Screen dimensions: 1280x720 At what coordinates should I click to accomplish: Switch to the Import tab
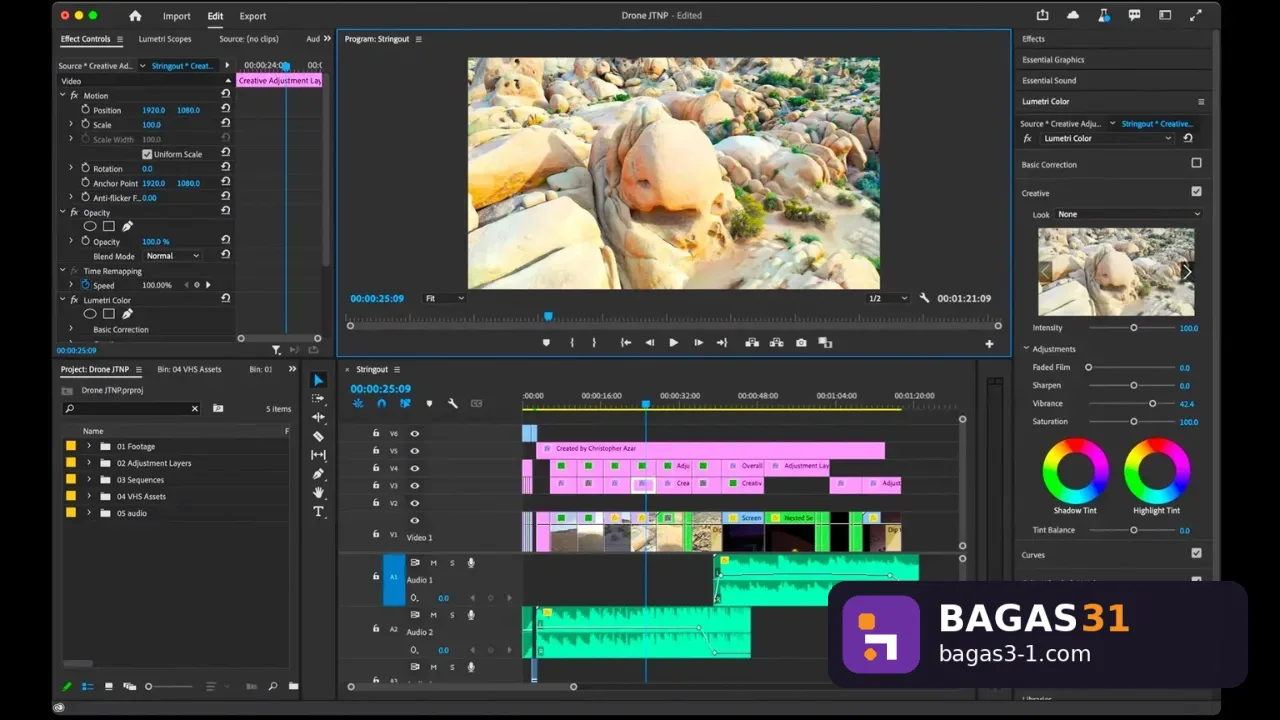pyautogui.click(x=177, y=16)
